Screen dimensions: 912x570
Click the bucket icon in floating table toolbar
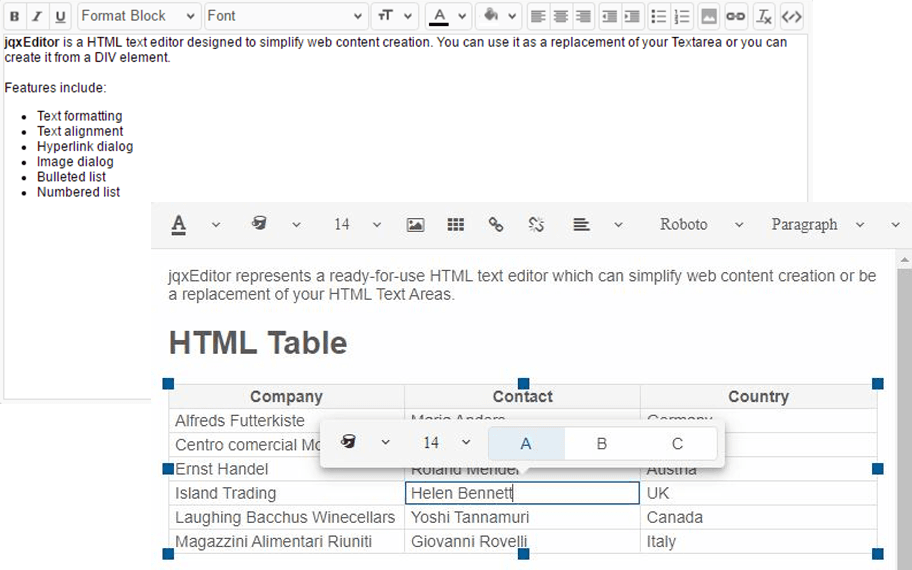pyautogui.click(x=348, y=442)
